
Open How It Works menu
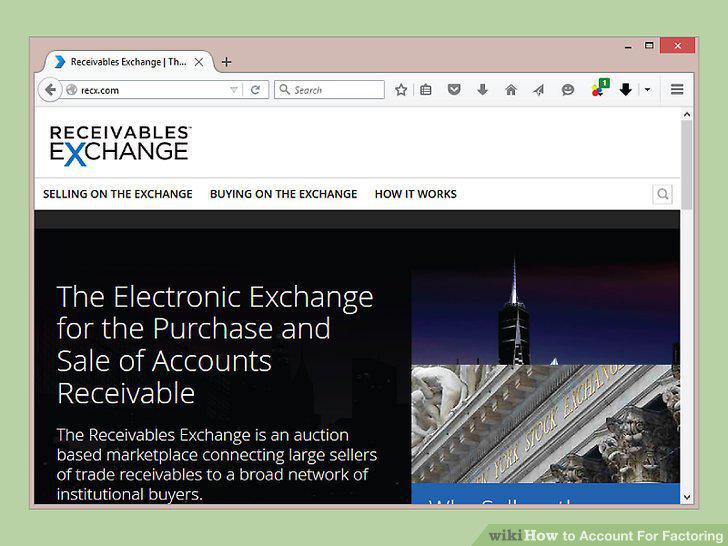tap(416, 194)
